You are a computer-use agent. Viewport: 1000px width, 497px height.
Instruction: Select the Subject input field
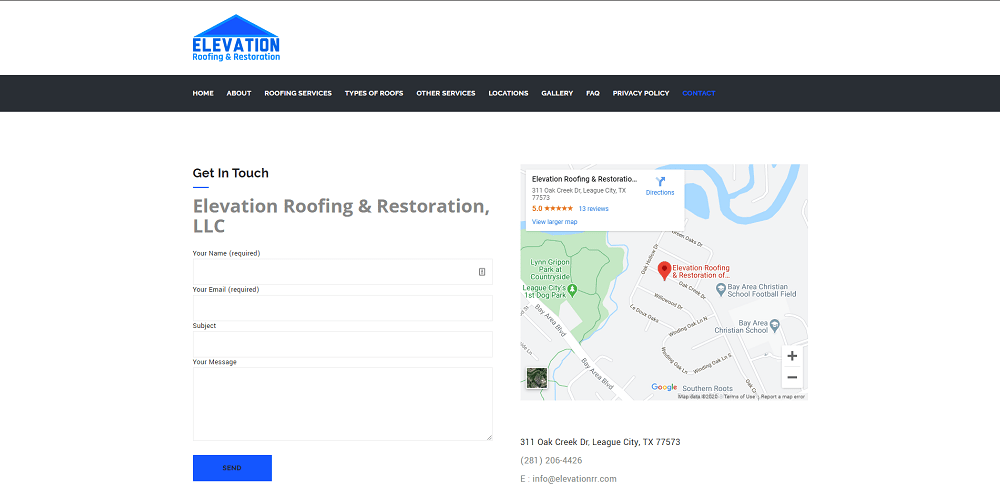coord(342,344)
